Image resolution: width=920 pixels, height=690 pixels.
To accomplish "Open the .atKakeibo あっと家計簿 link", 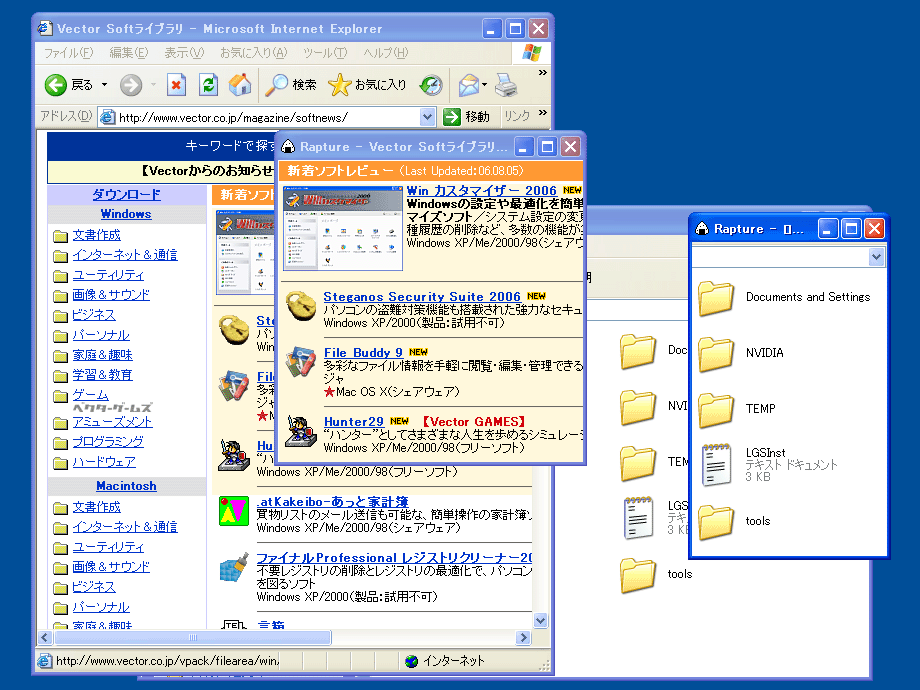I will tap(332, 502).
